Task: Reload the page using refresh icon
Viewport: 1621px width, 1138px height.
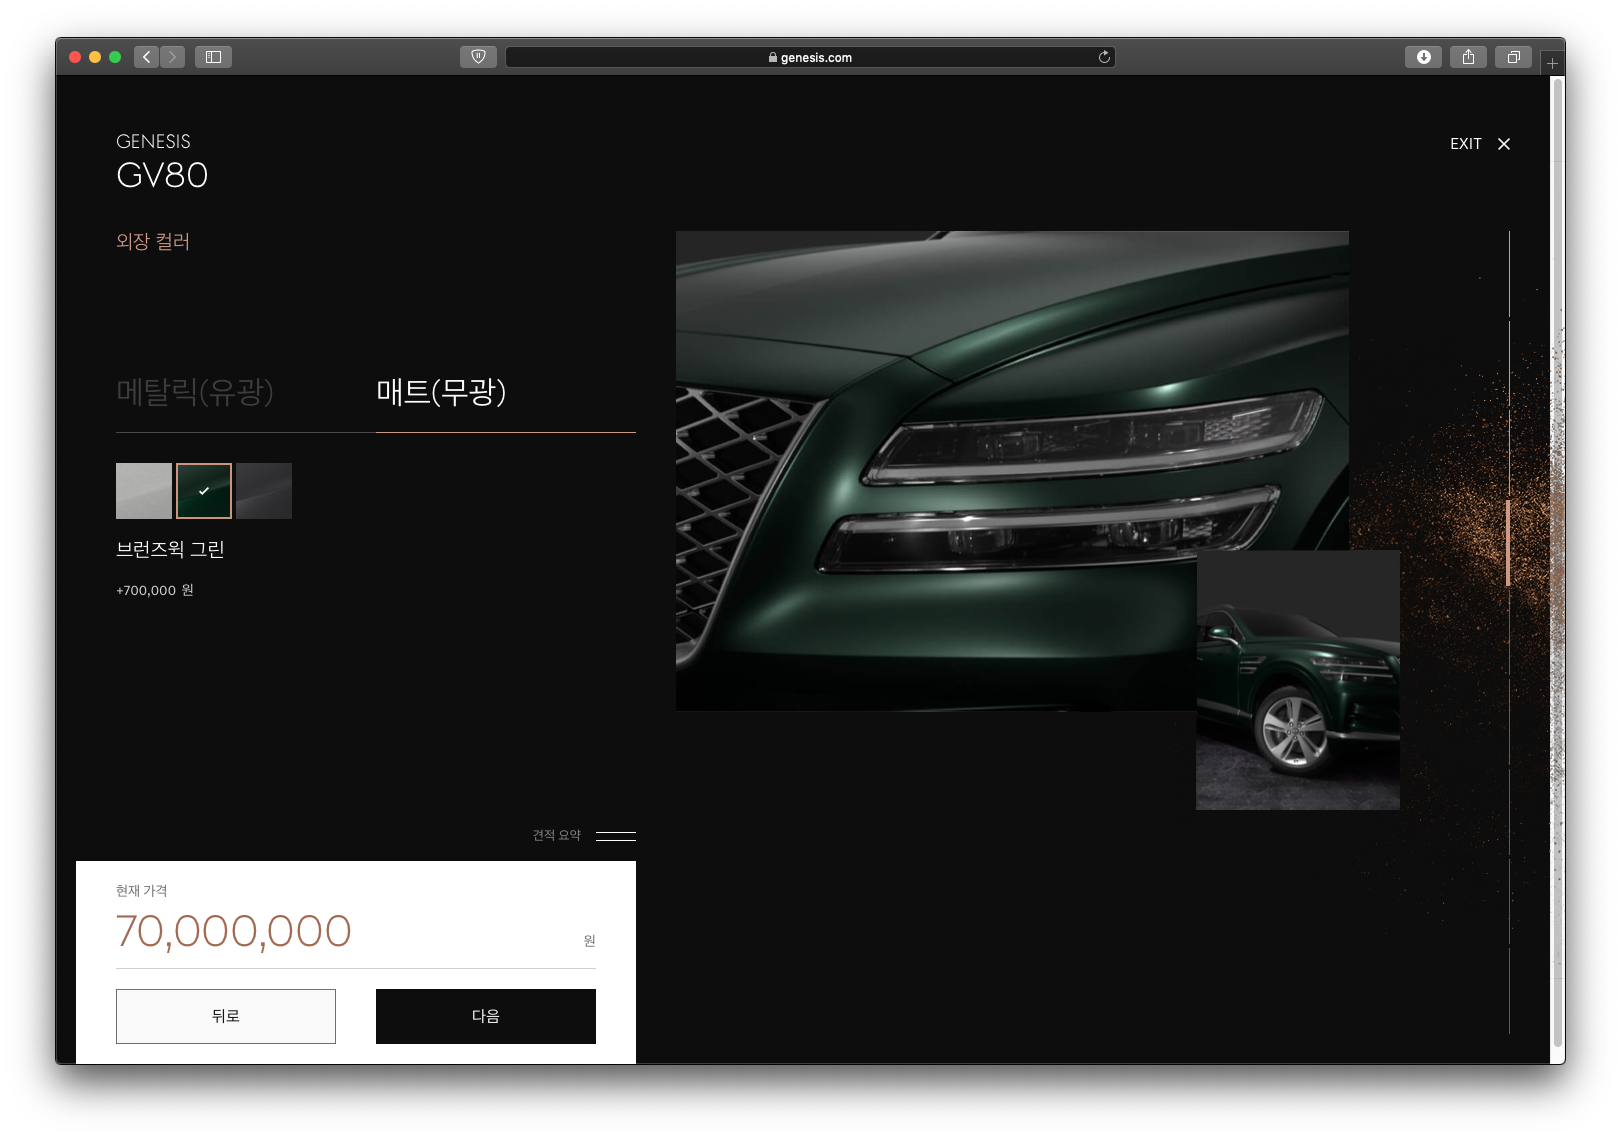Action: click(x=1104, y=57)
